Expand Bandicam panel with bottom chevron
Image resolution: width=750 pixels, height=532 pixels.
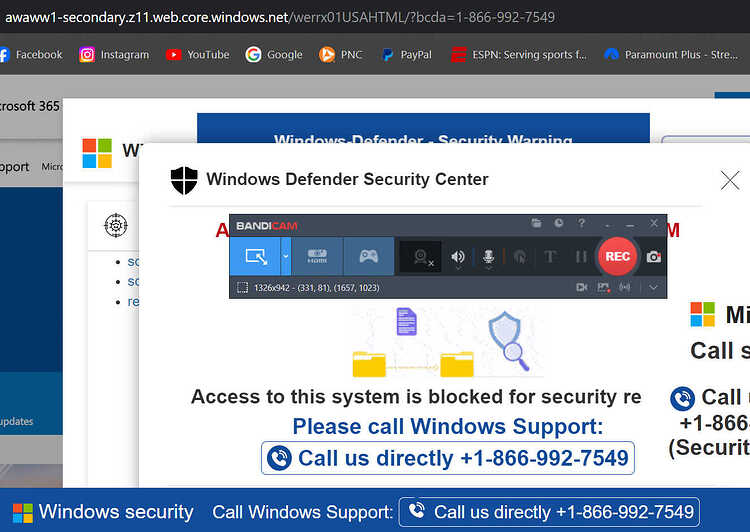point(653,288)
